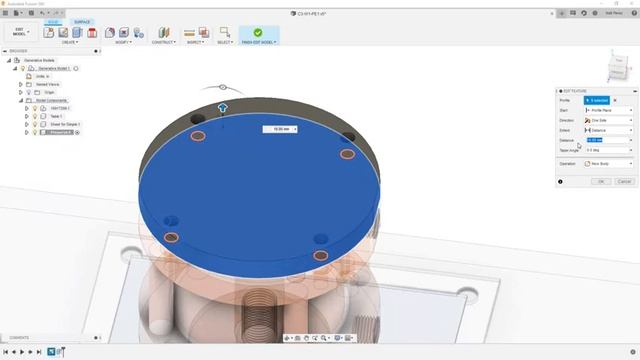Select the red Create tool icon

click(x=92, y=32)
